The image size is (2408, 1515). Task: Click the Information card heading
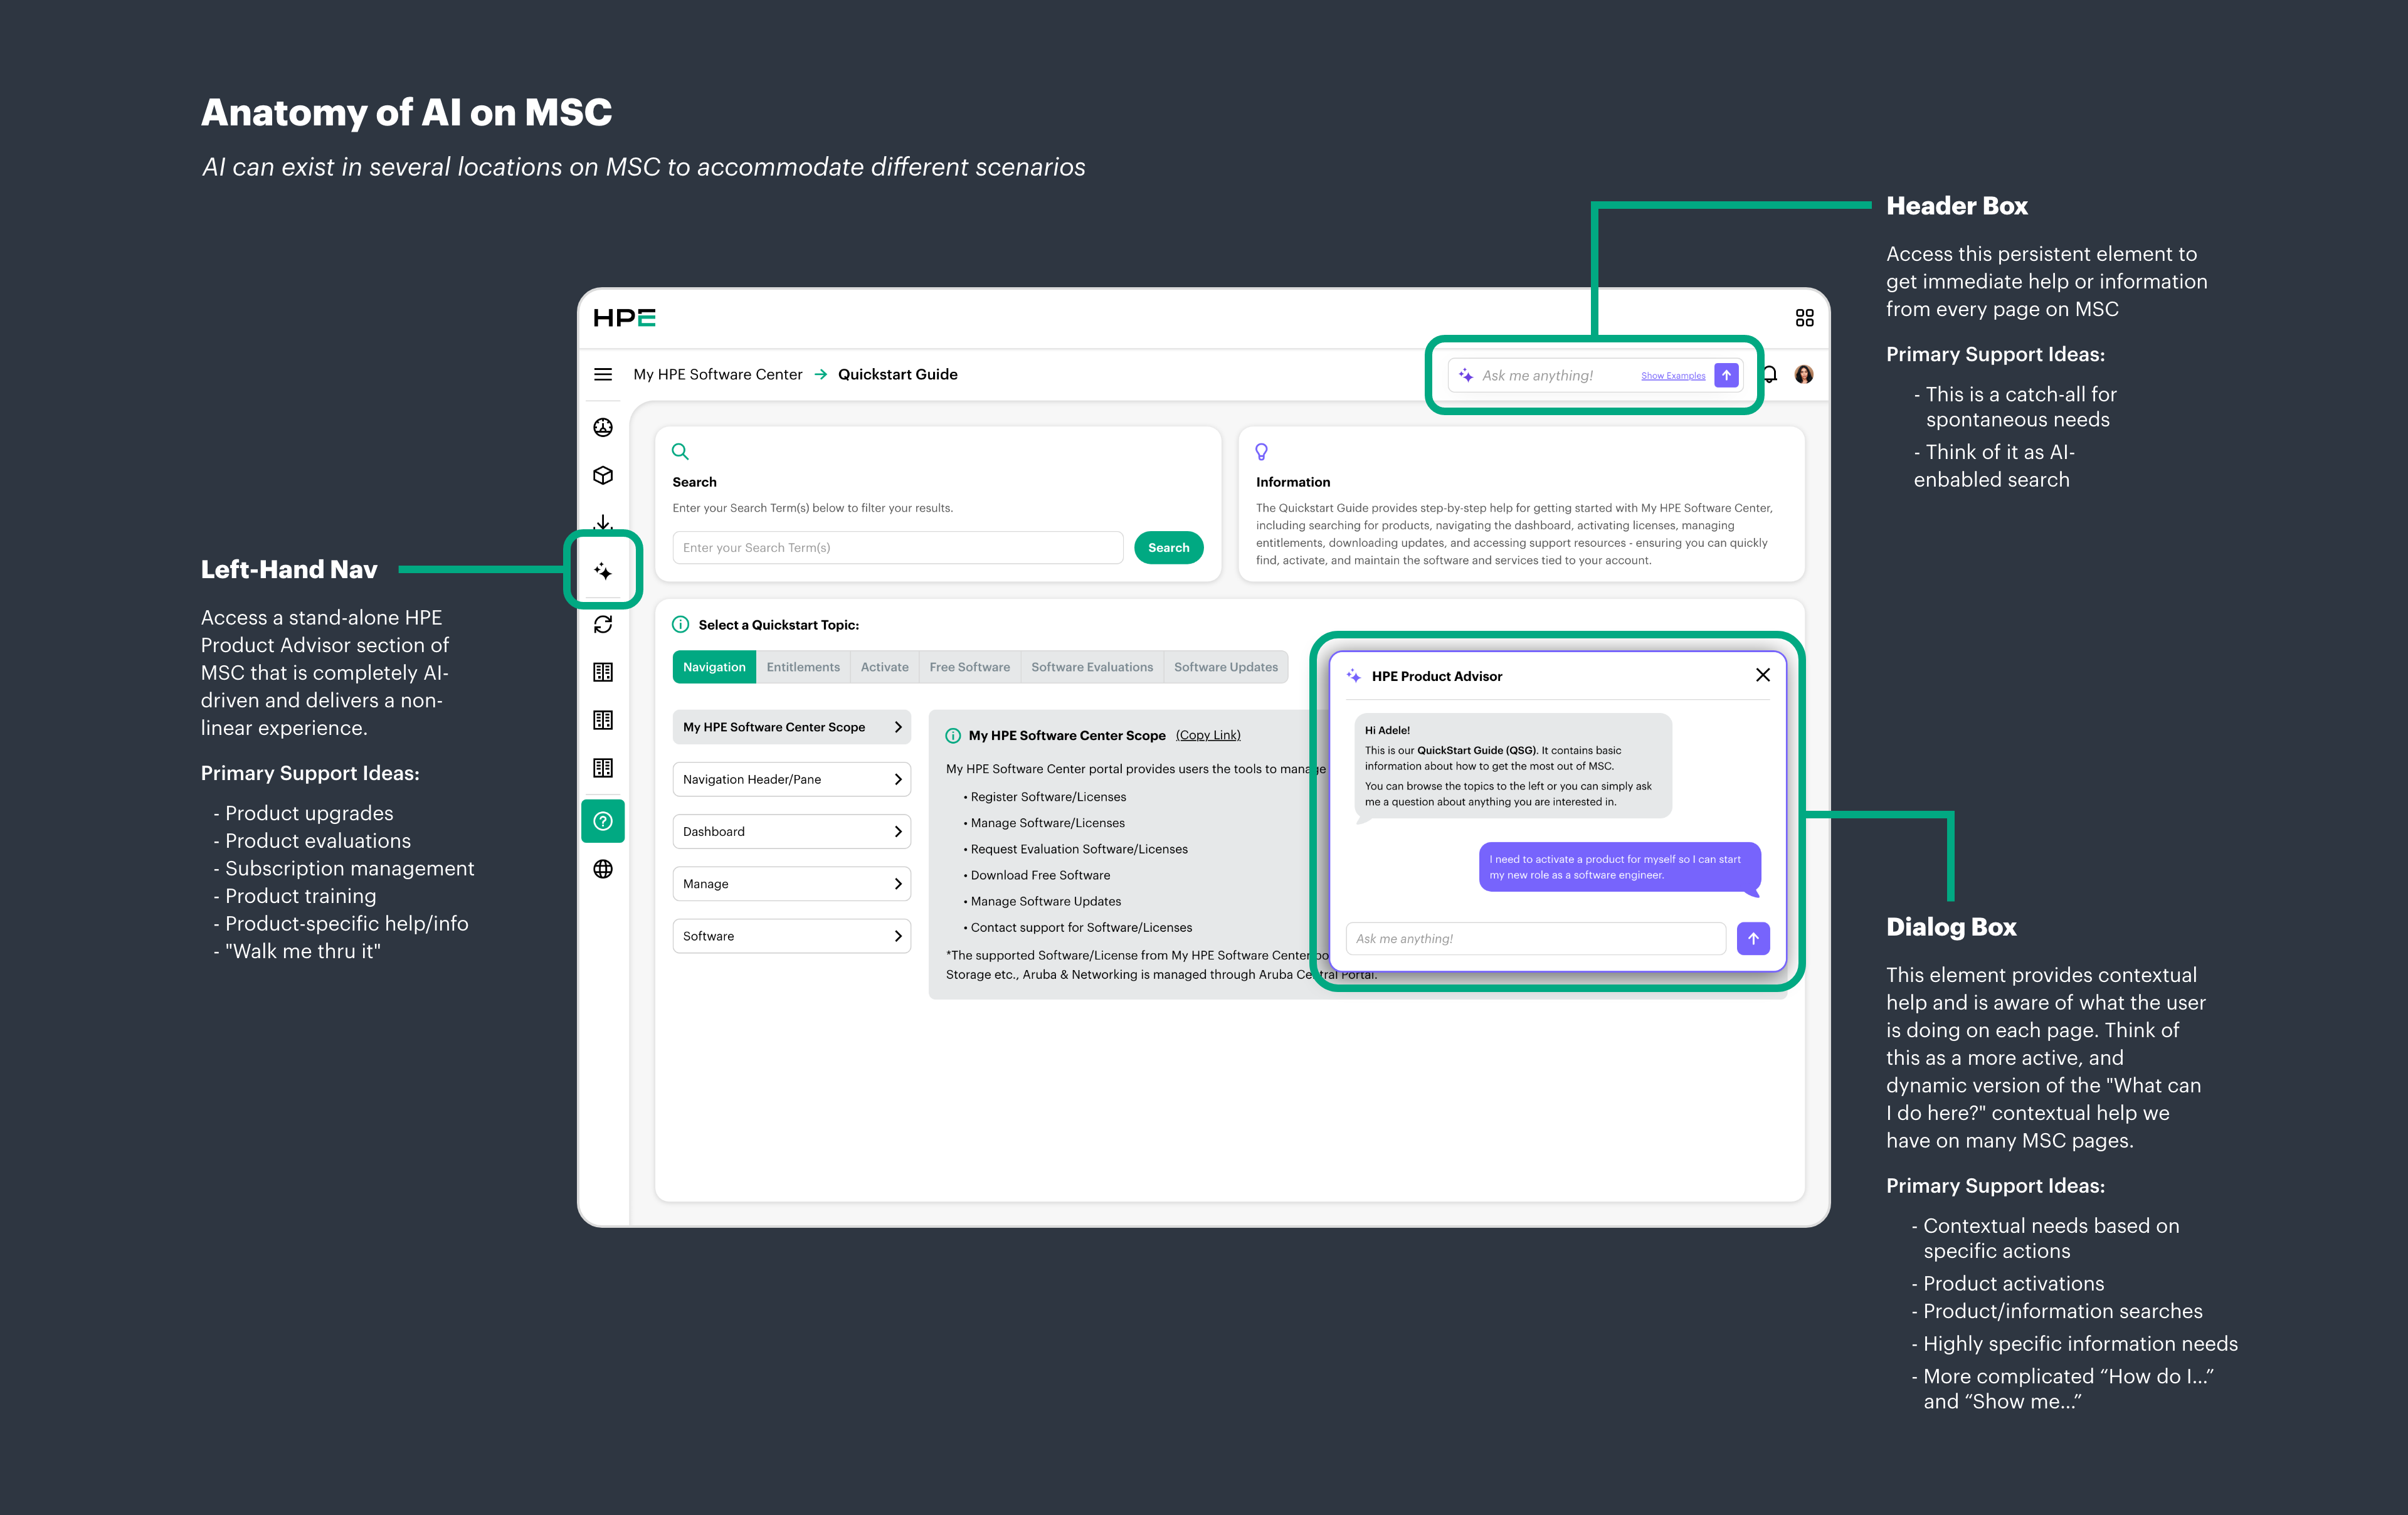(1293, 482)
